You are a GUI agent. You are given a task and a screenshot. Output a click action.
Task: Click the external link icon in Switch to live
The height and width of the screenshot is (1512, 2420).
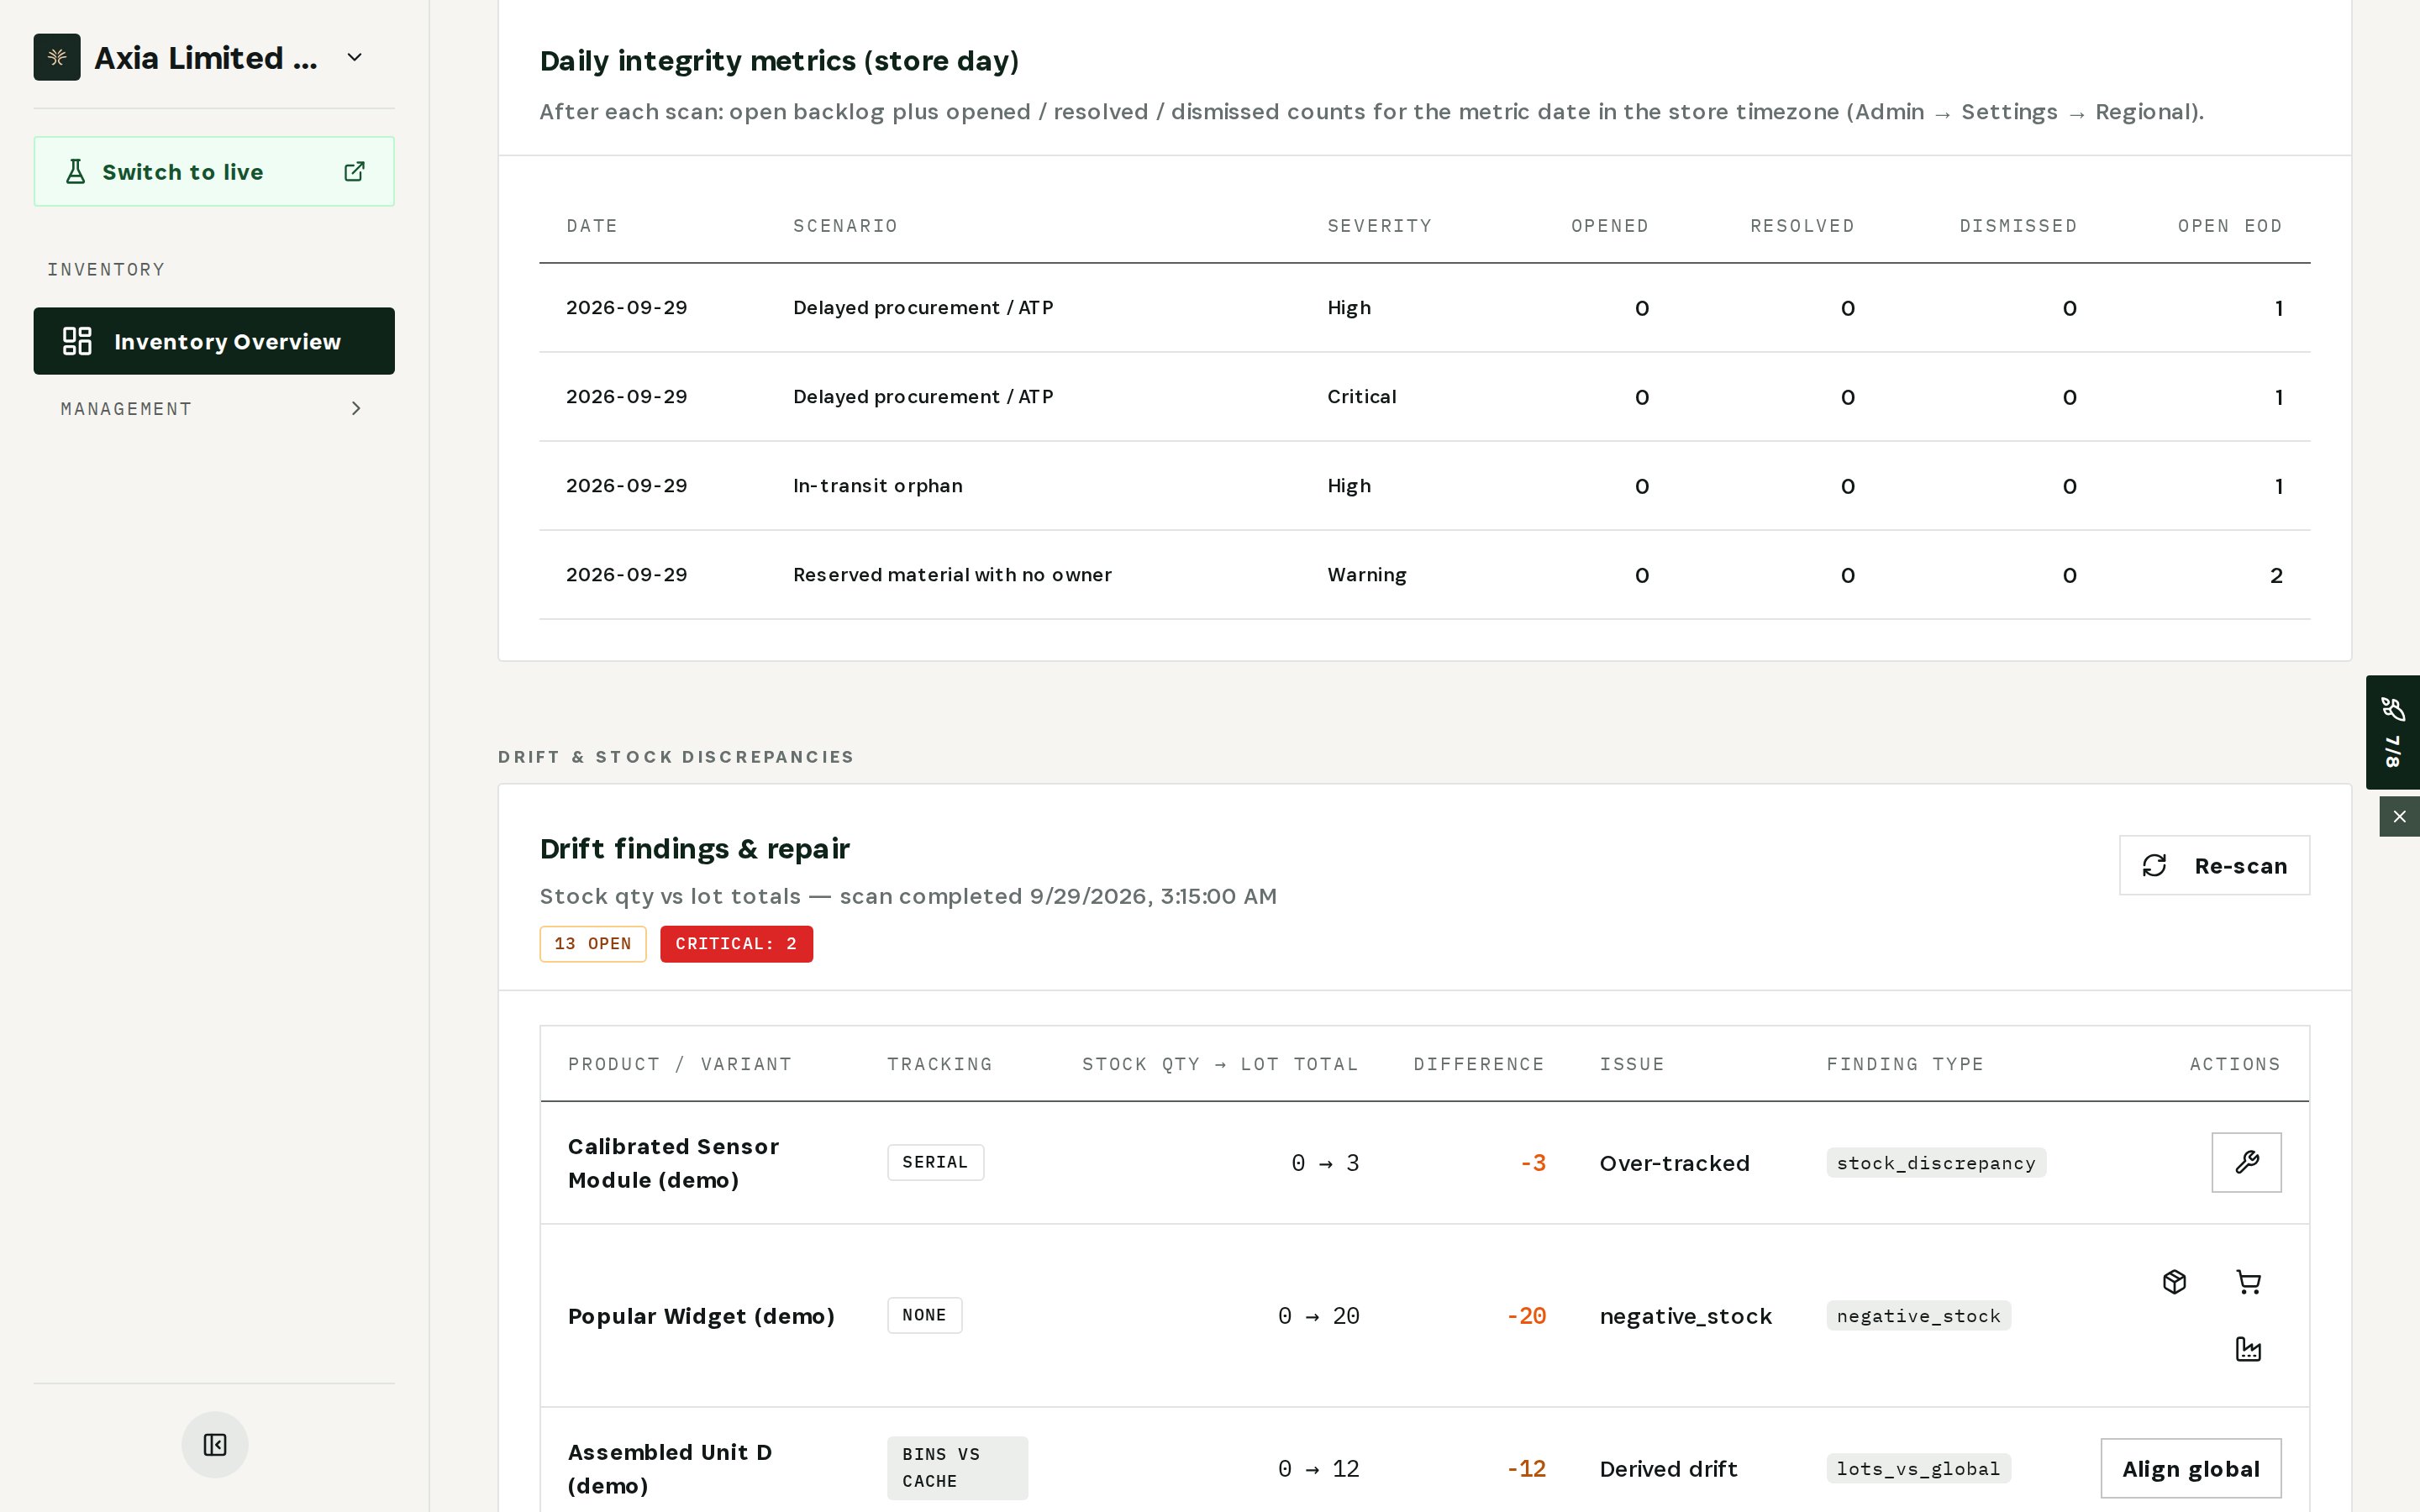pos(354,172)
